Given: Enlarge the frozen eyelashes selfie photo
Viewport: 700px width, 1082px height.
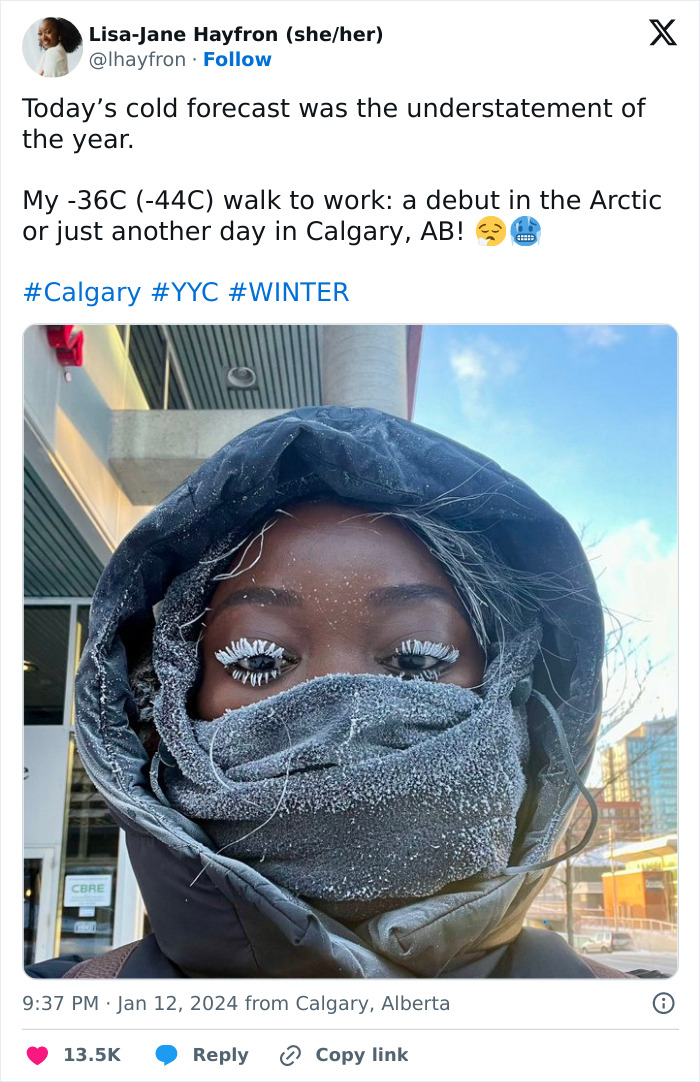Looking at the screenshot, I should tap(351, 651).
